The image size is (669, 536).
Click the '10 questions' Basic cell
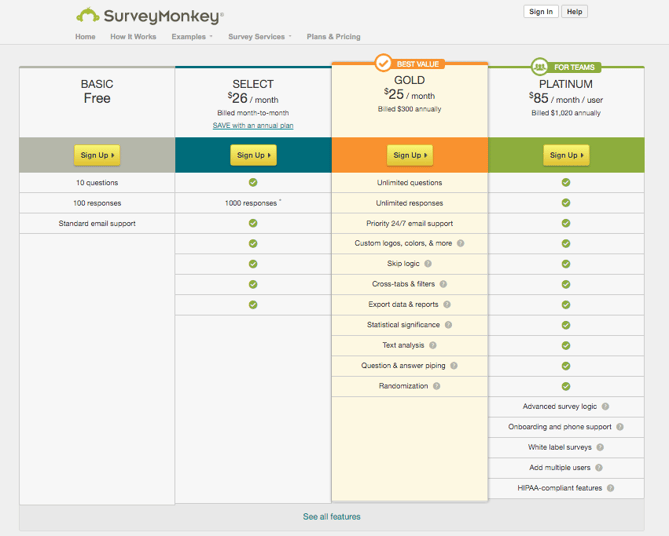click(97, 183)
